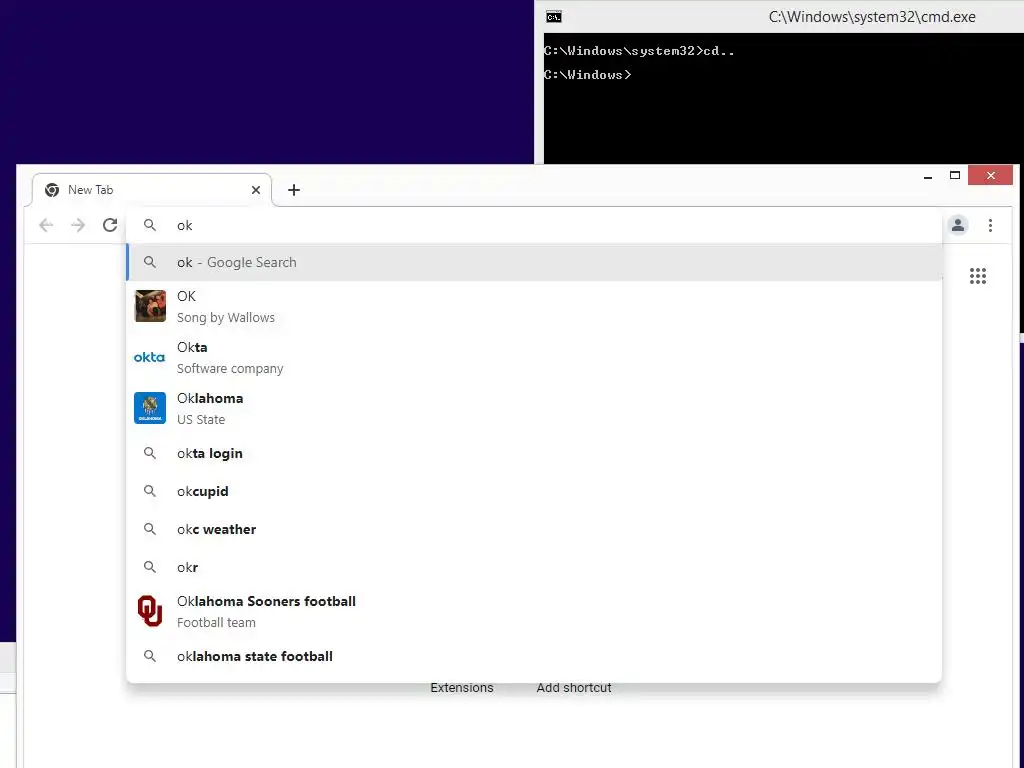Click the Chrome forward arrow
Screen dimensions: 1024x768
coord(78,225)
